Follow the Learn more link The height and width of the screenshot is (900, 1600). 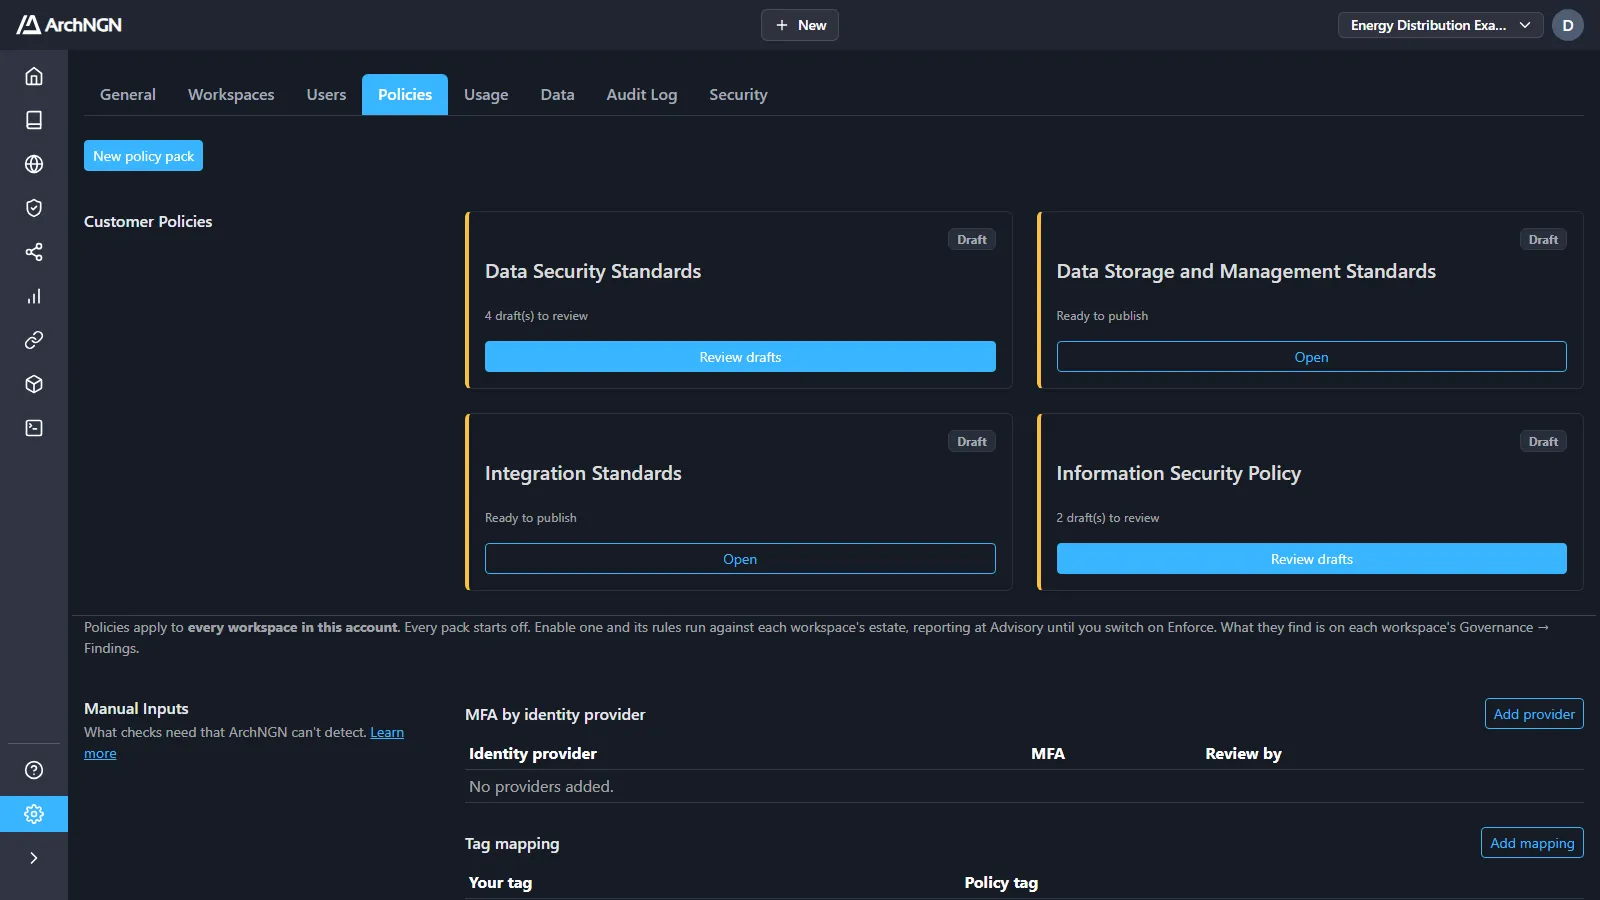tap(386, 733)
